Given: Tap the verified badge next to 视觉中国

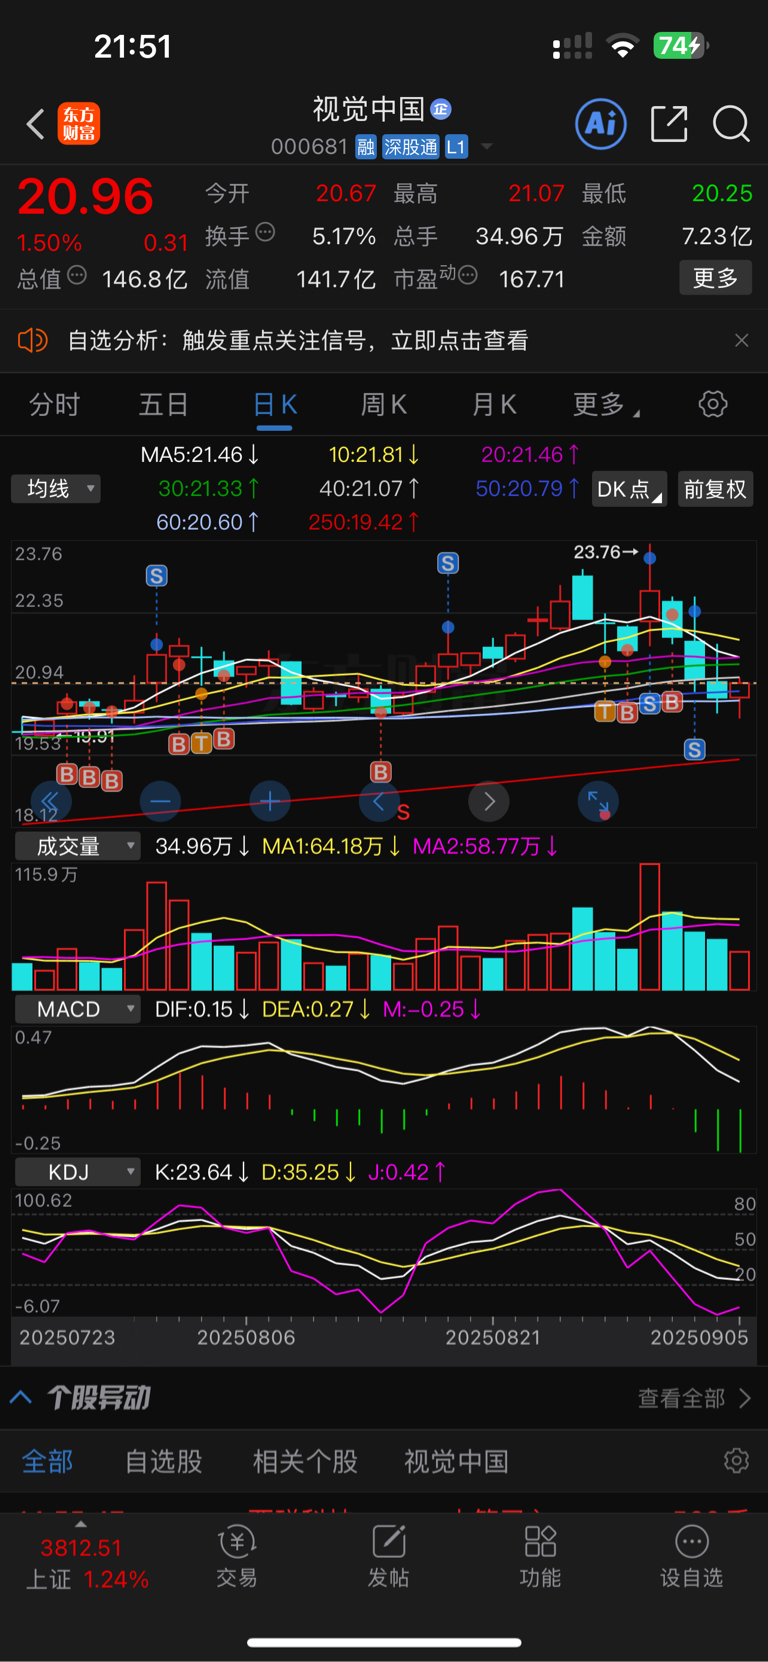Looking at the screenshot, I should click(441, 109).
